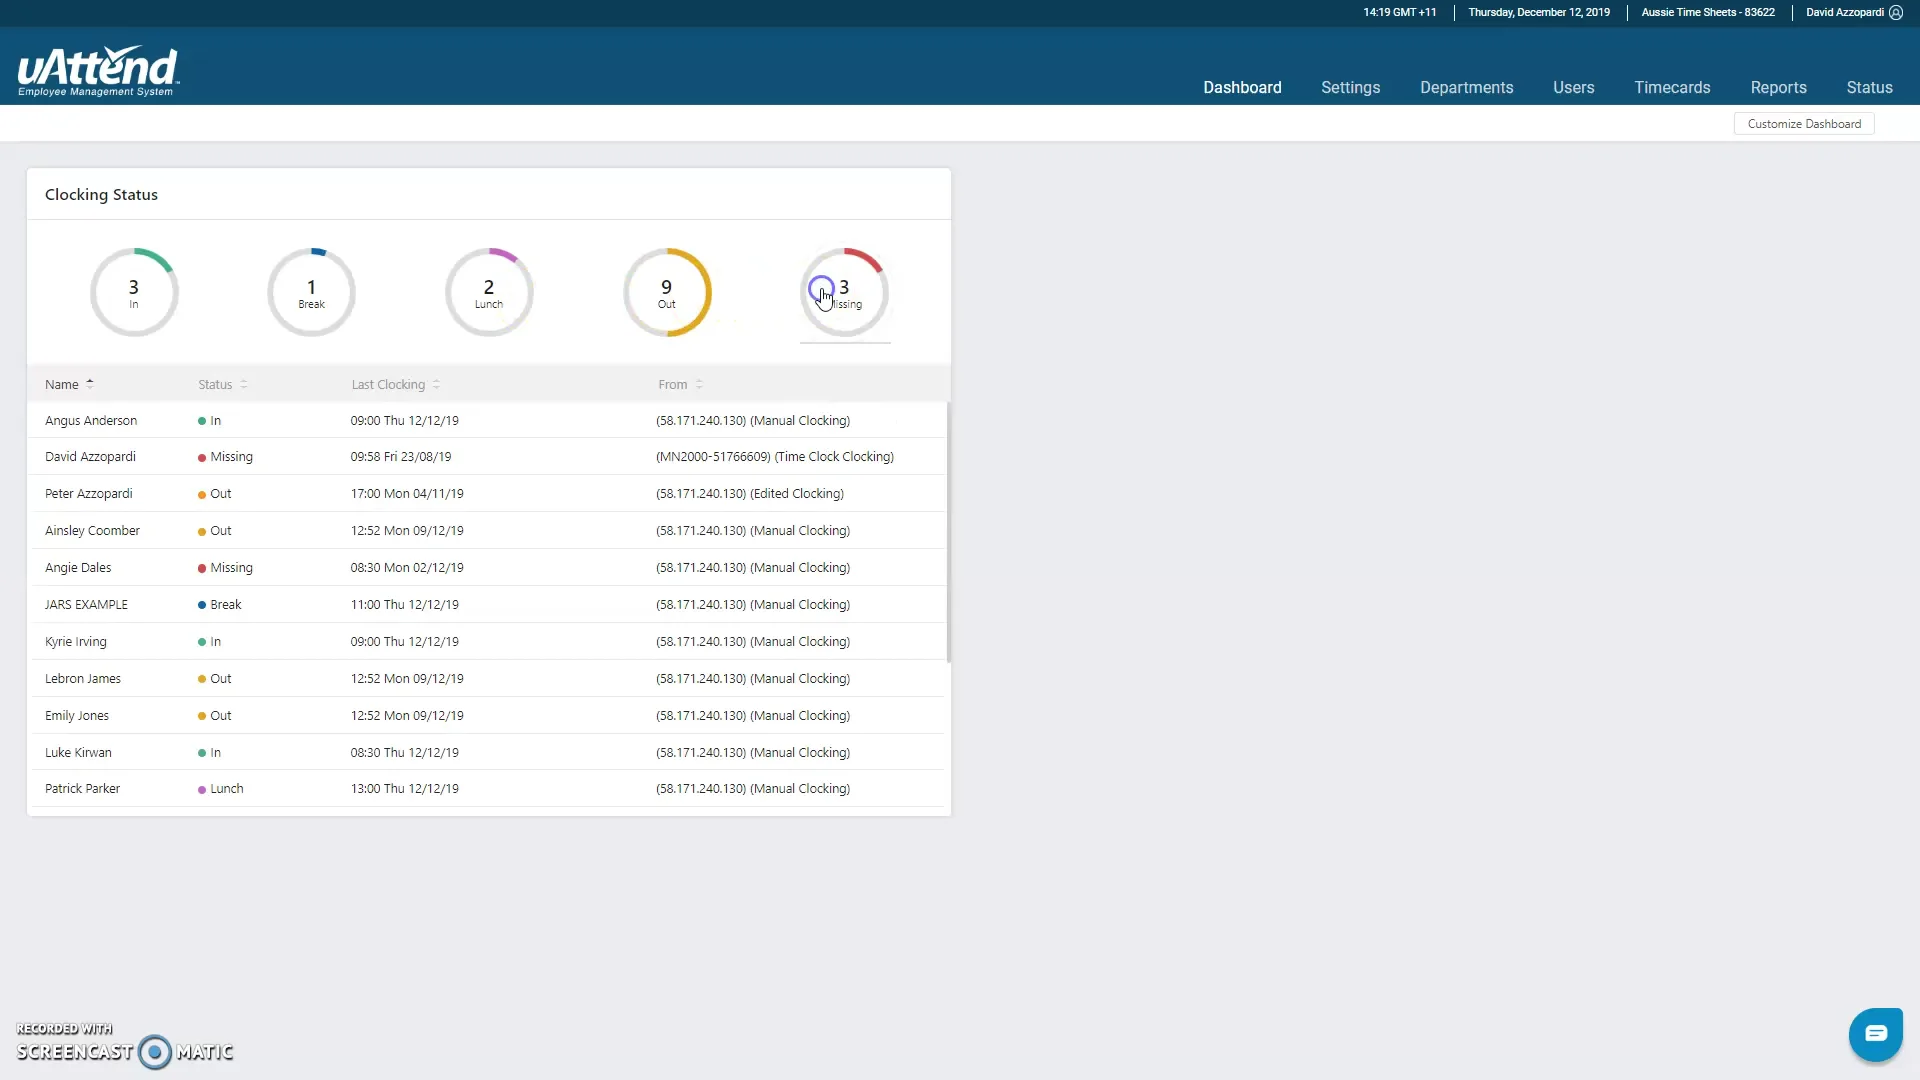Click Lebron James name
The image size is (1920, 1080).
[x=83, y=678]
